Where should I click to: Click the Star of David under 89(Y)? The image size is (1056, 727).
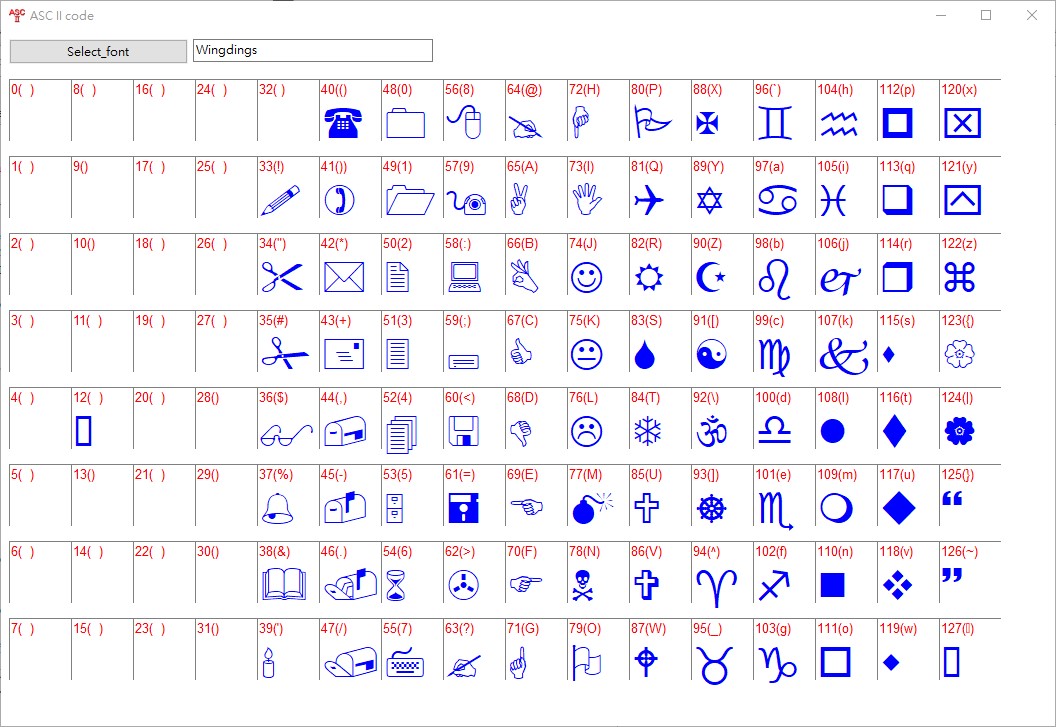pyautogui.click(x=709, y=200)
